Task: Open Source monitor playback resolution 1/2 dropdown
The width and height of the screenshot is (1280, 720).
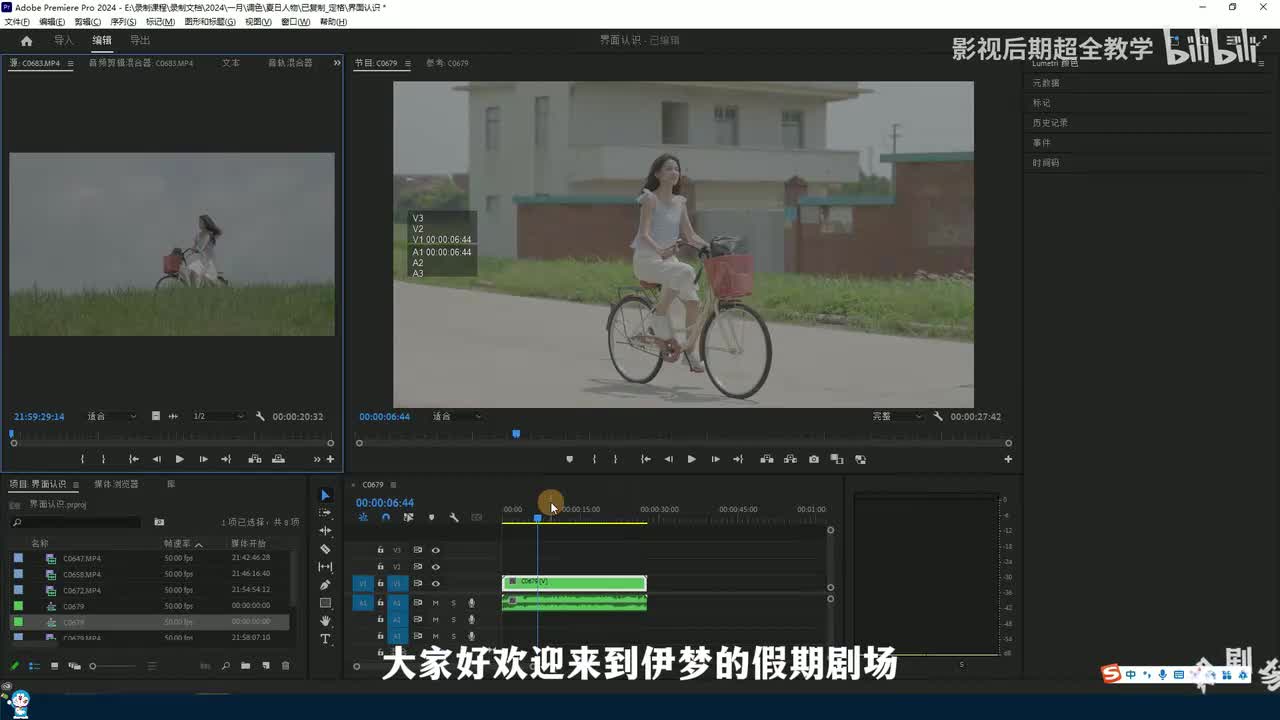Action: coord(217,416)
